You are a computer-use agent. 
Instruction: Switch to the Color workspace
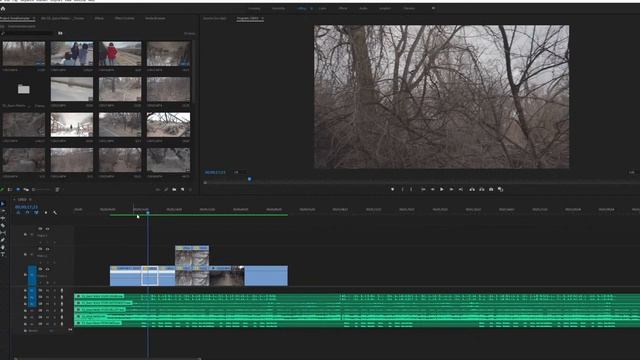click(322, 8)
